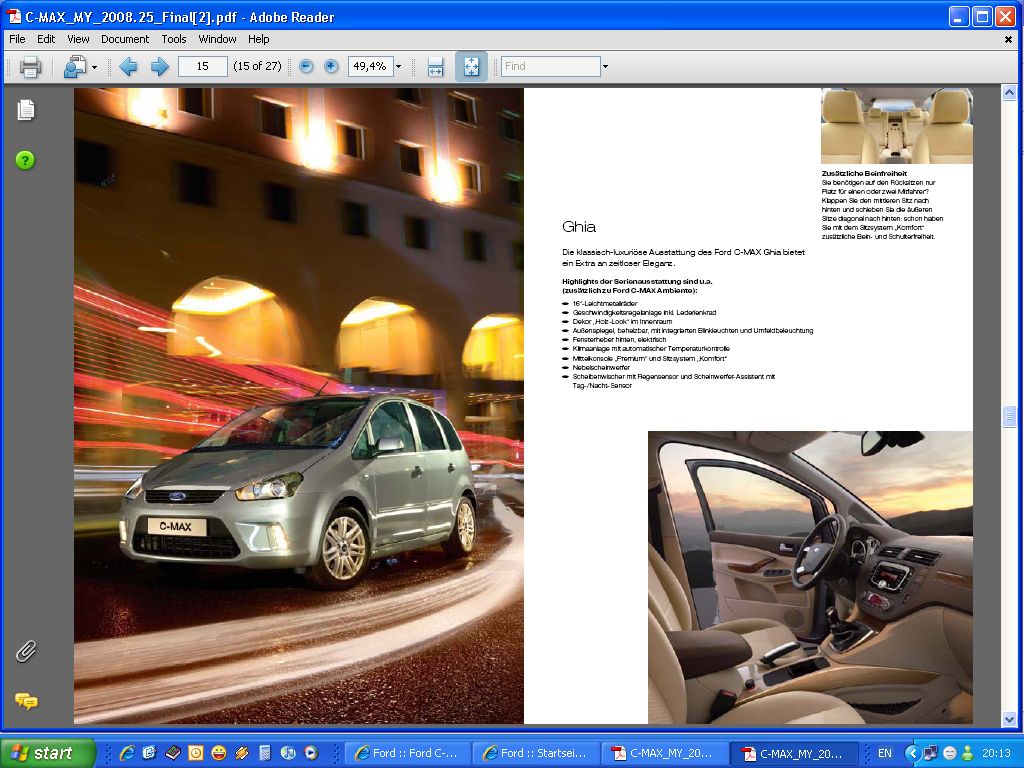Show the Comments panel in sidebar

(x=26, y=701)
